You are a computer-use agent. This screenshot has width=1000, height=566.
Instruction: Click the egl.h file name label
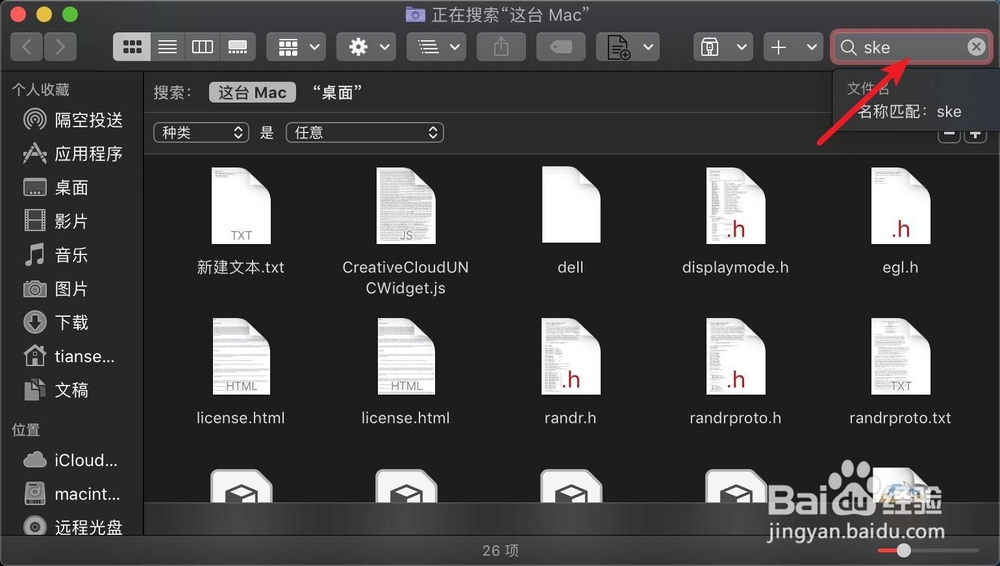(x=901, y=267)
